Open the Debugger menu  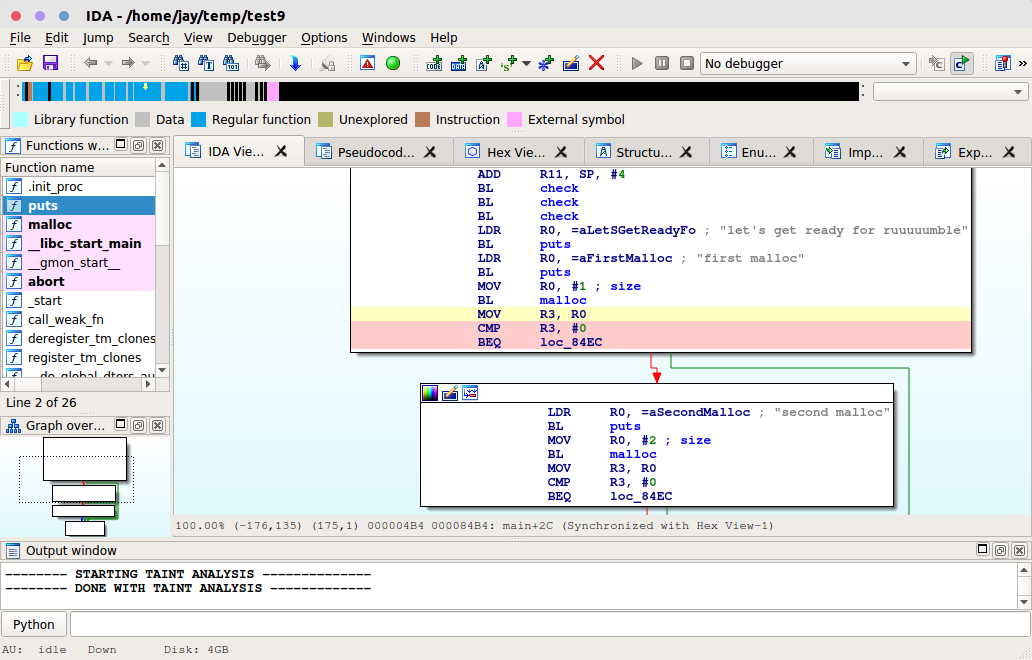coord(257,38)
